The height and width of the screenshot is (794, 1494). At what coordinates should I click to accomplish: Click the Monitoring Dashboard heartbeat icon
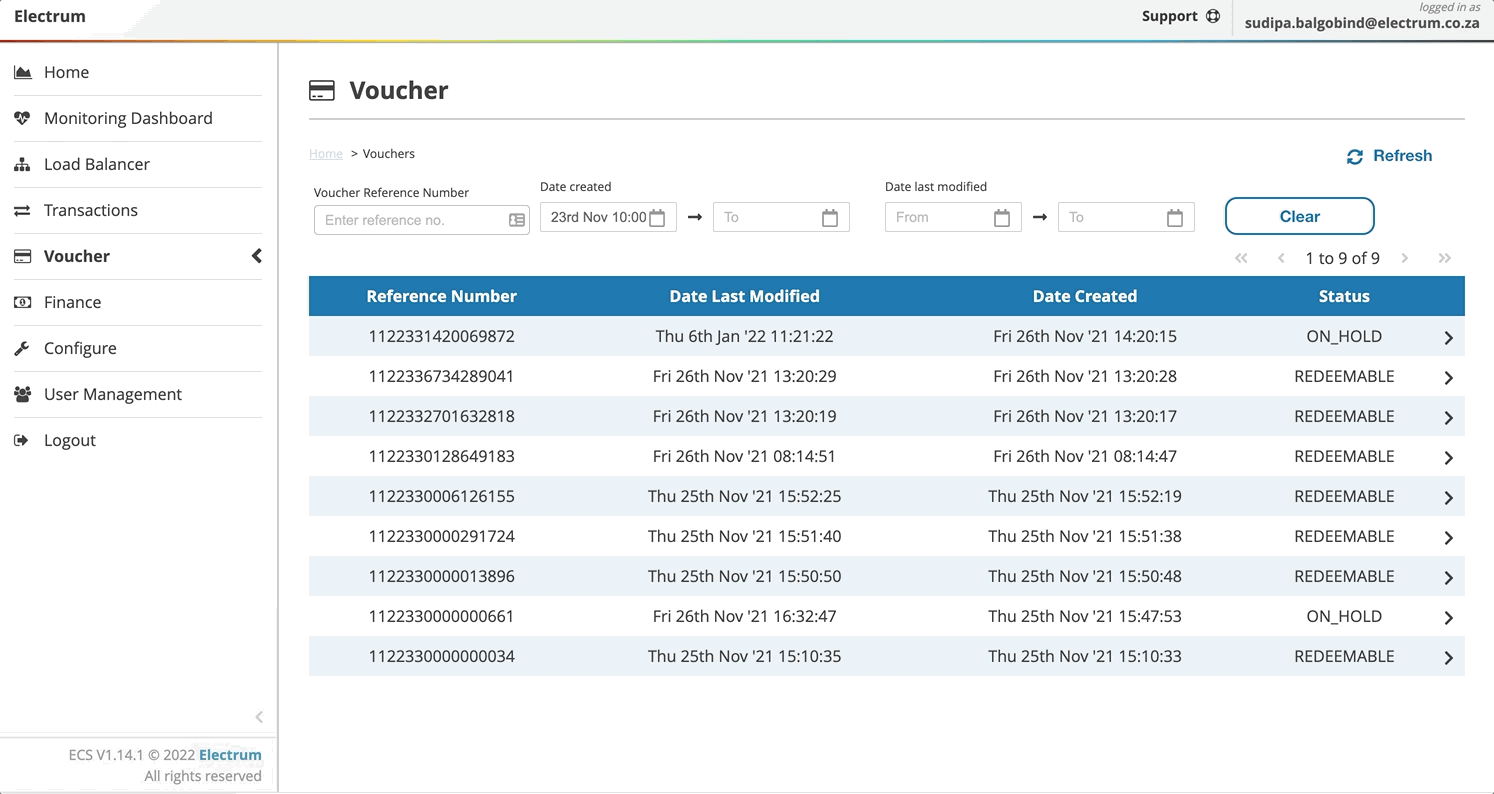[x=22, y=118]
